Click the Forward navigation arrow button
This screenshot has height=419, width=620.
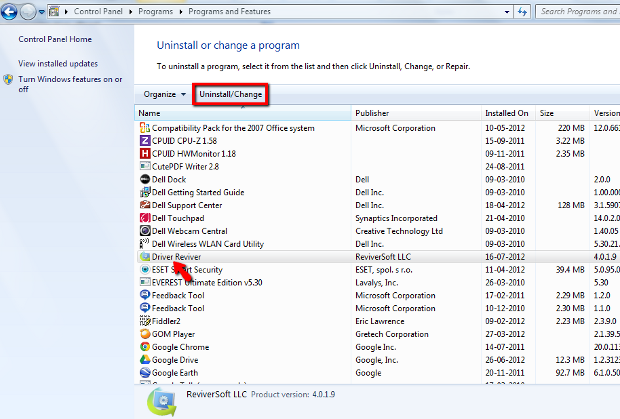(x=28, y=12)
